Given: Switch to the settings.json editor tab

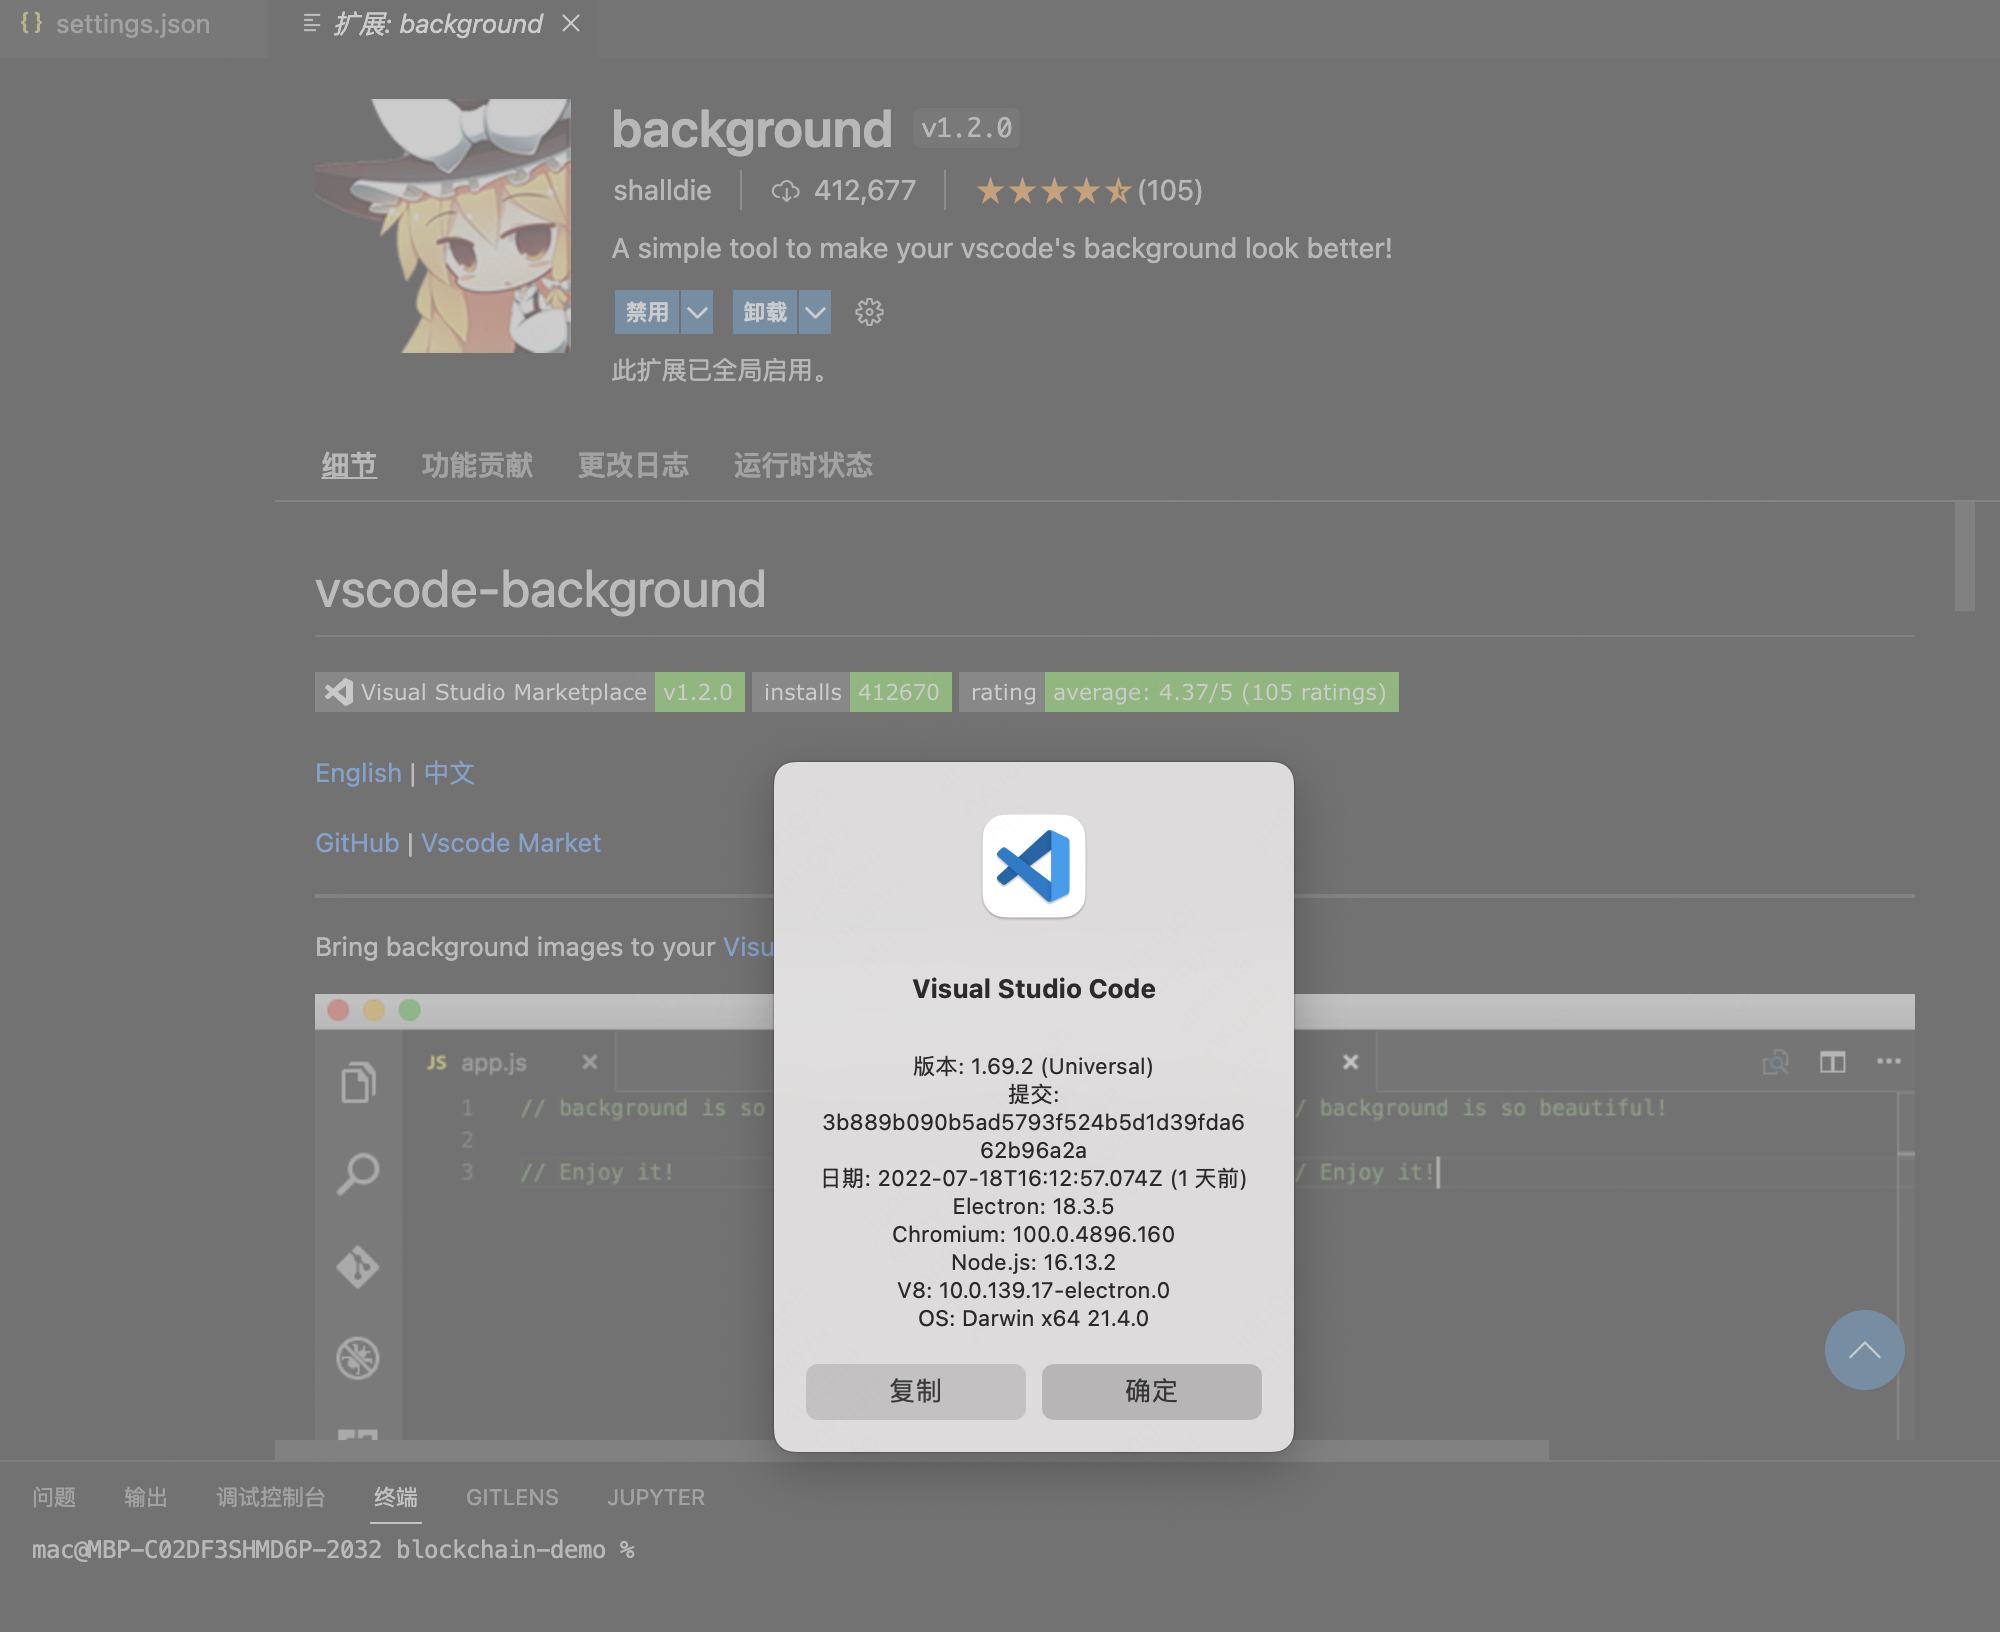Looking at the screenshot, I should [x=133, y=24].
